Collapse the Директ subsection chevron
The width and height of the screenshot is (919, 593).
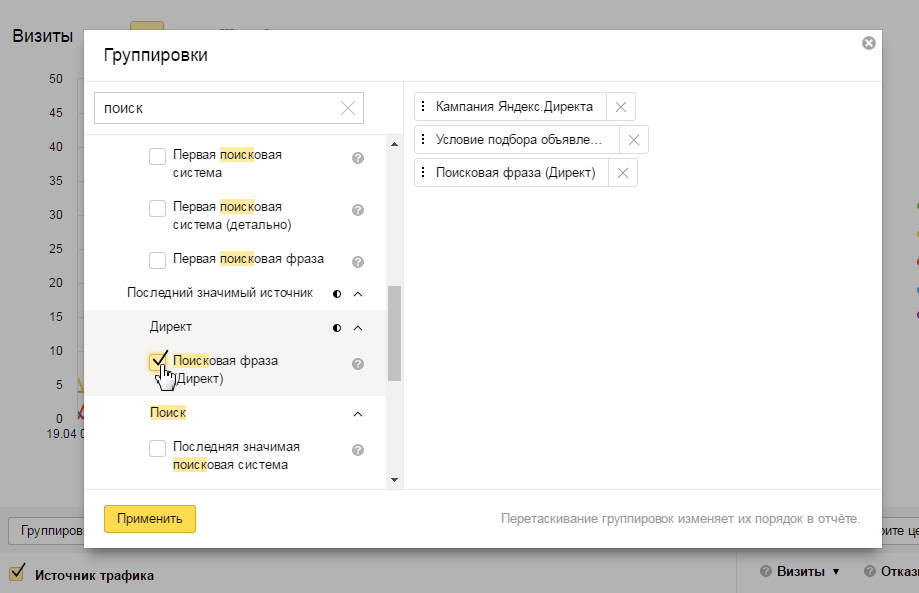coord(358,328)
